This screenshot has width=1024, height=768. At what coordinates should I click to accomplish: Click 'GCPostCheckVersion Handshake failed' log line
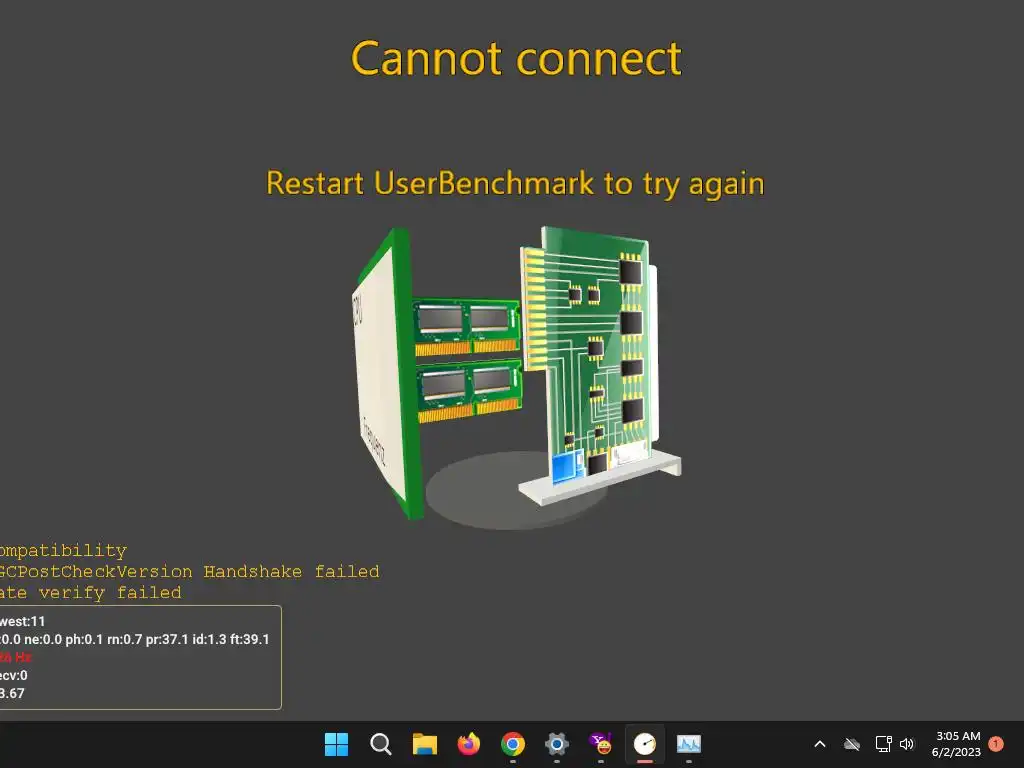189,571
